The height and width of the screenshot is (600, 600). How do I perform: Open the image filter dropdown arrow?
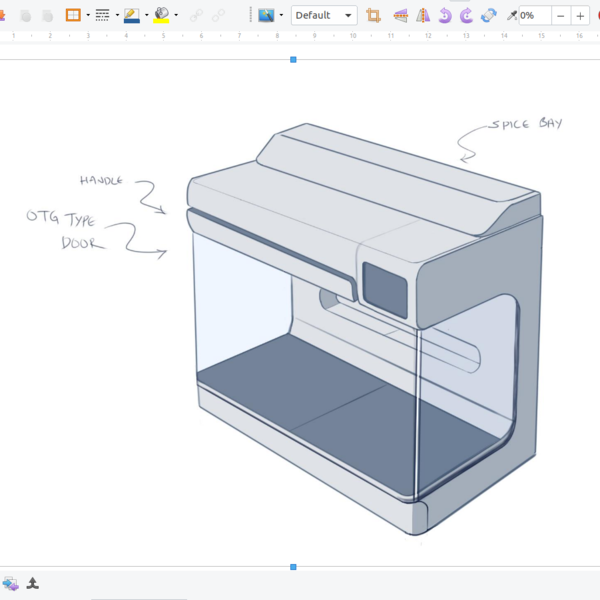coord(281,15)
